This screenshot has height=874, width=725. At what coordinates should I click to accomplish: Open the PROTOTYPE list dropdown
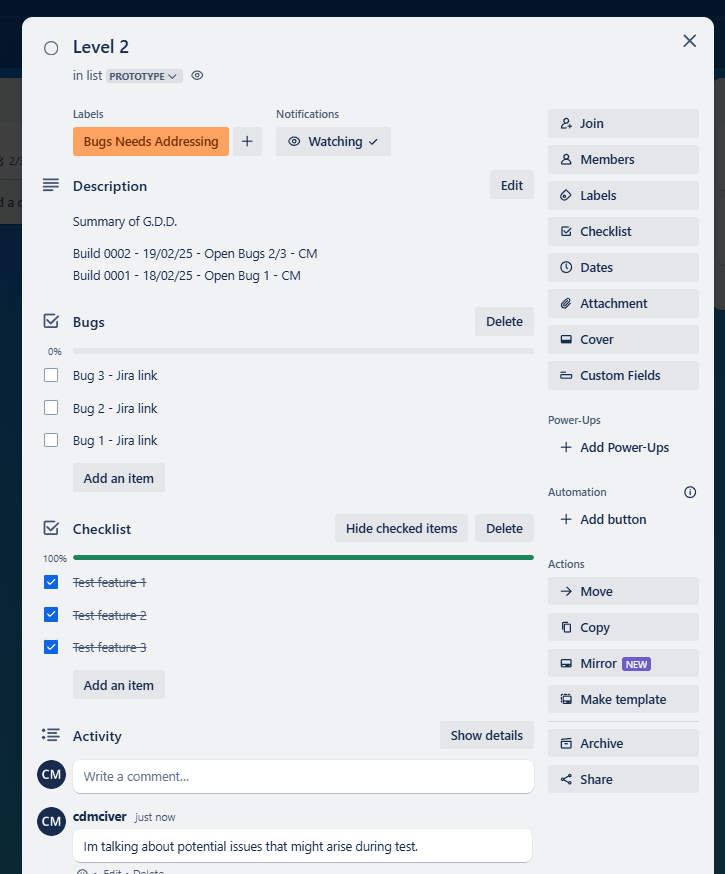(x=144, y=76)
